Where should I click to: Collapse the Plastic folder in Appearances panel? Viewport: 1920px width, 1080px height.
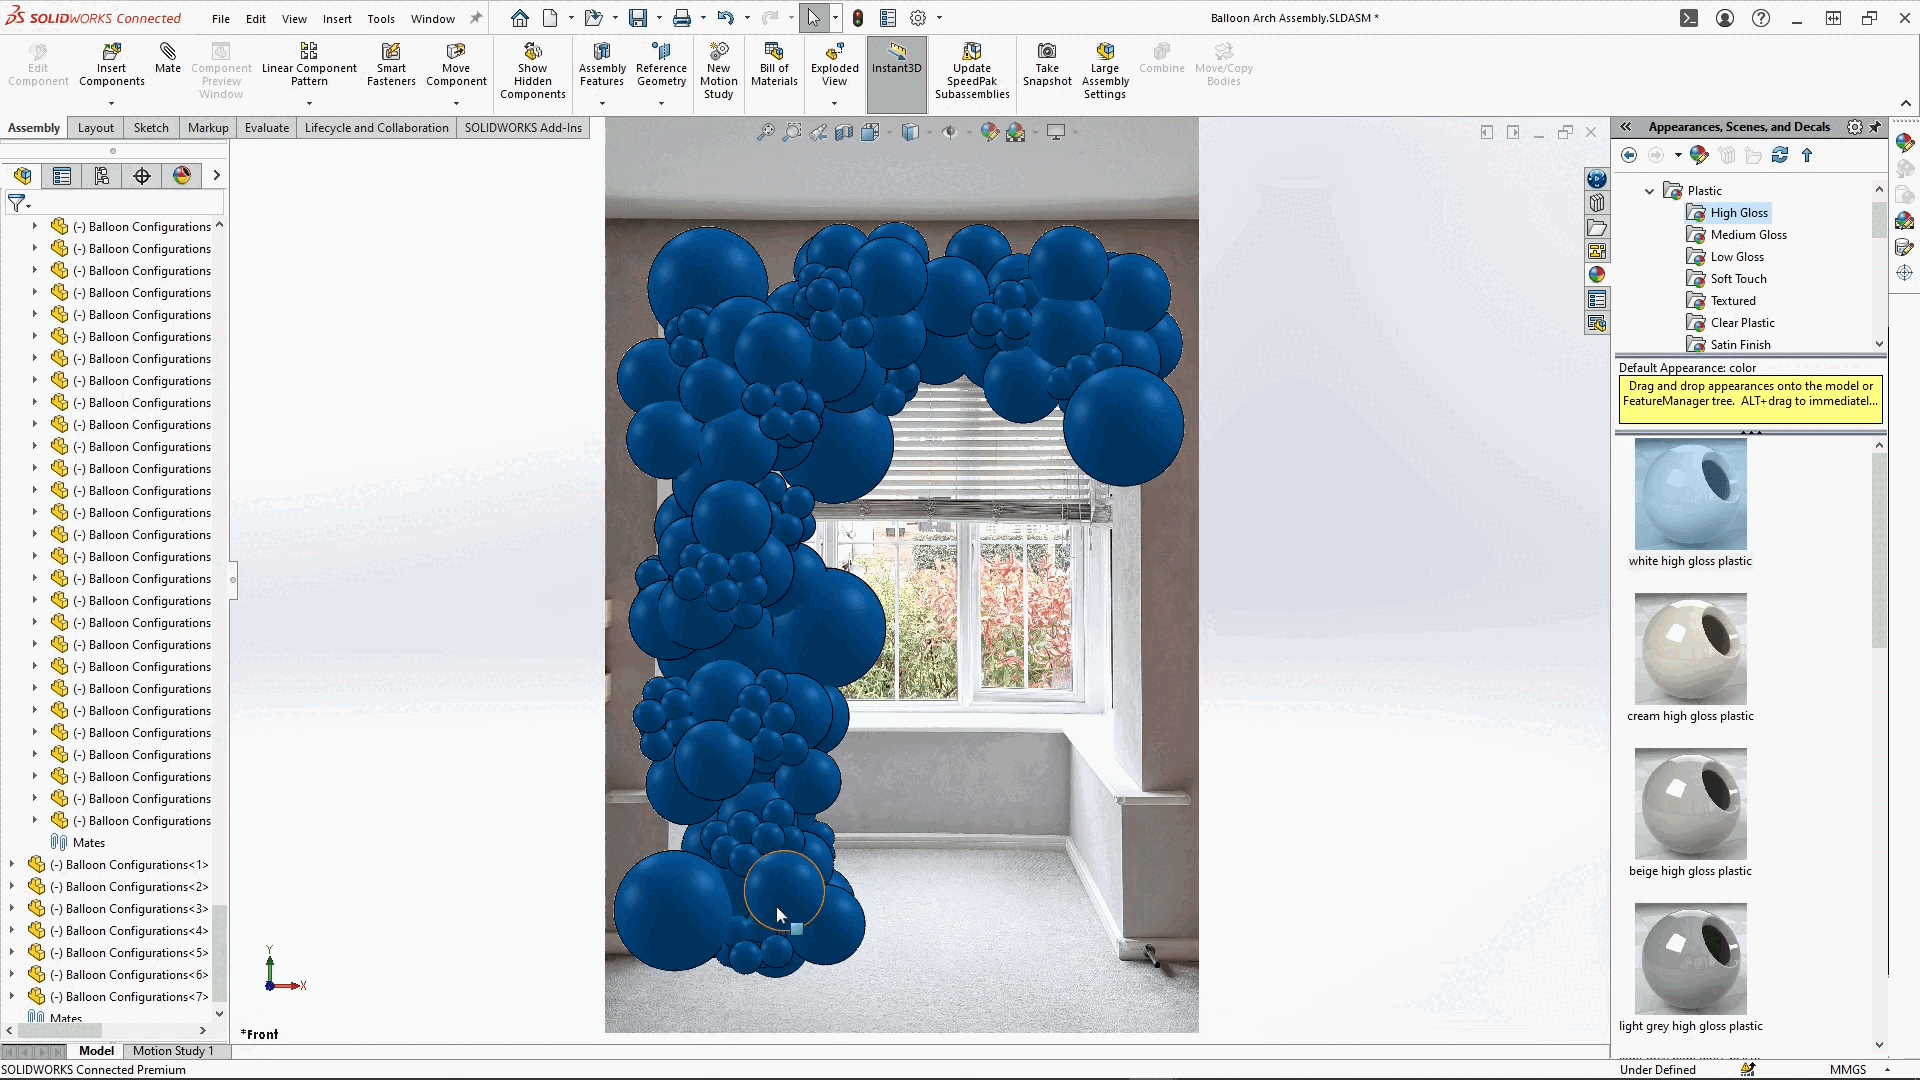(1648, 190)
